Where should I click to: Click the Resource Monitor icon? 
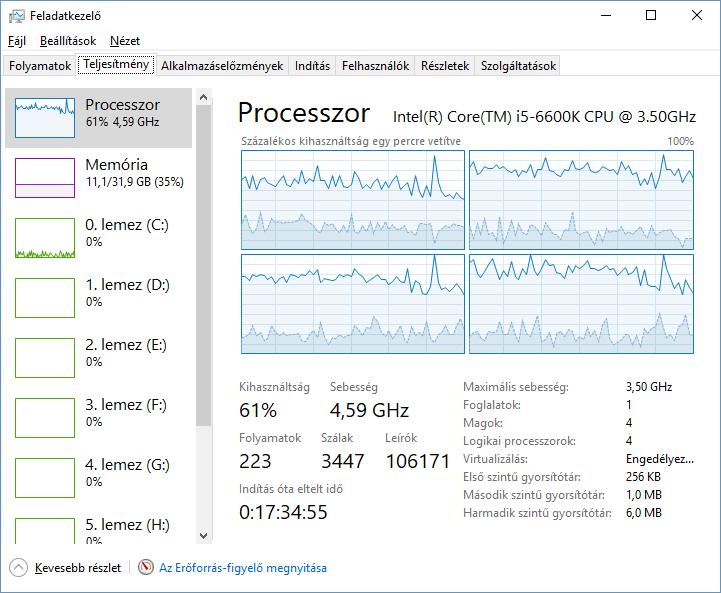(146, 568)
